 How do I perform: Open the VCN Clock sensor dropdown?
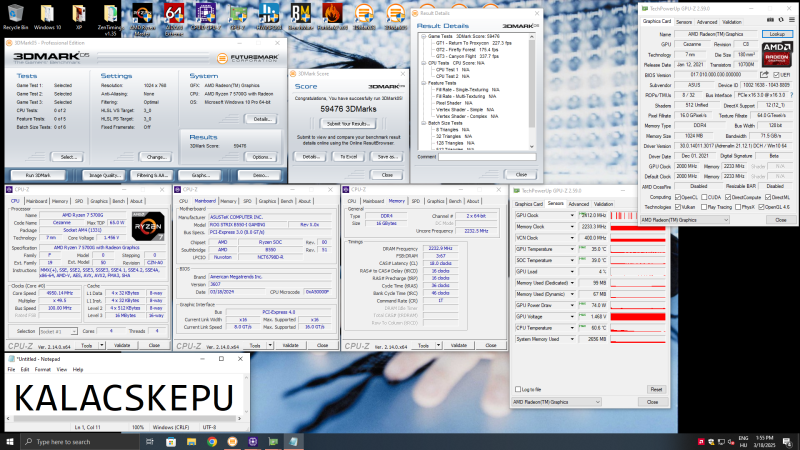pyautogui.click(x=572, y=238)
